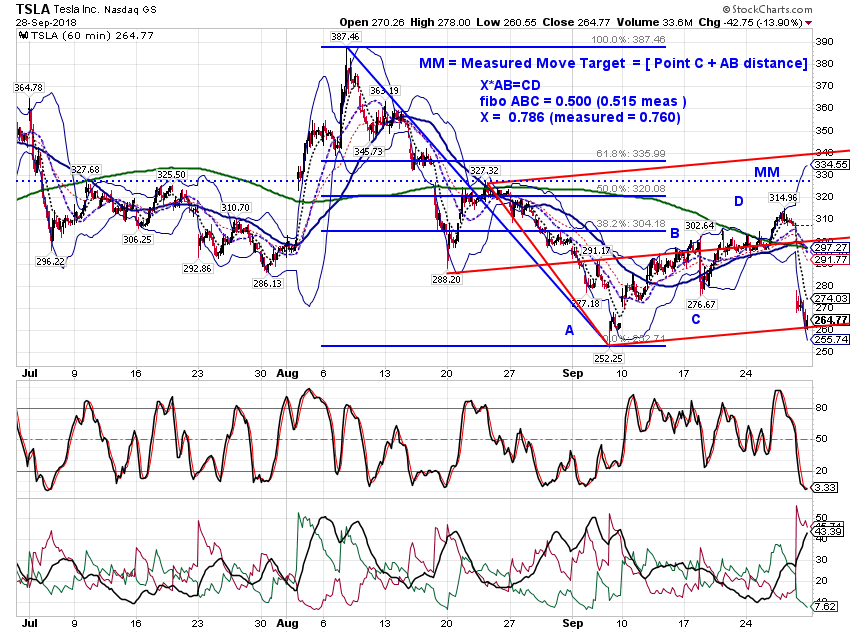Click the 276.67 price callout

[701, 305]
